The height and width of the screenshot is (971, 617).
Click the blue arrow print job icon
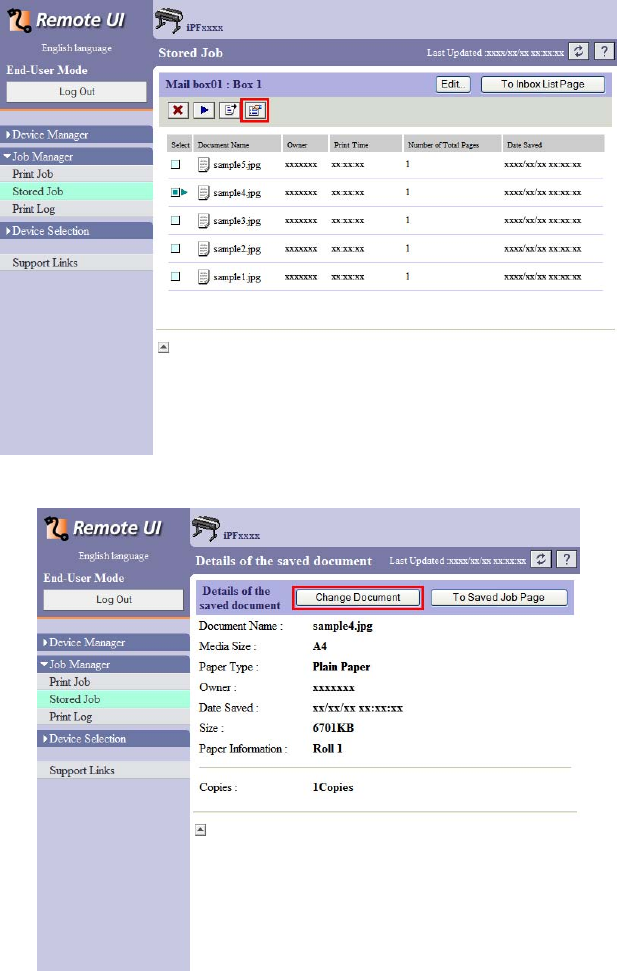pos(203,110)
